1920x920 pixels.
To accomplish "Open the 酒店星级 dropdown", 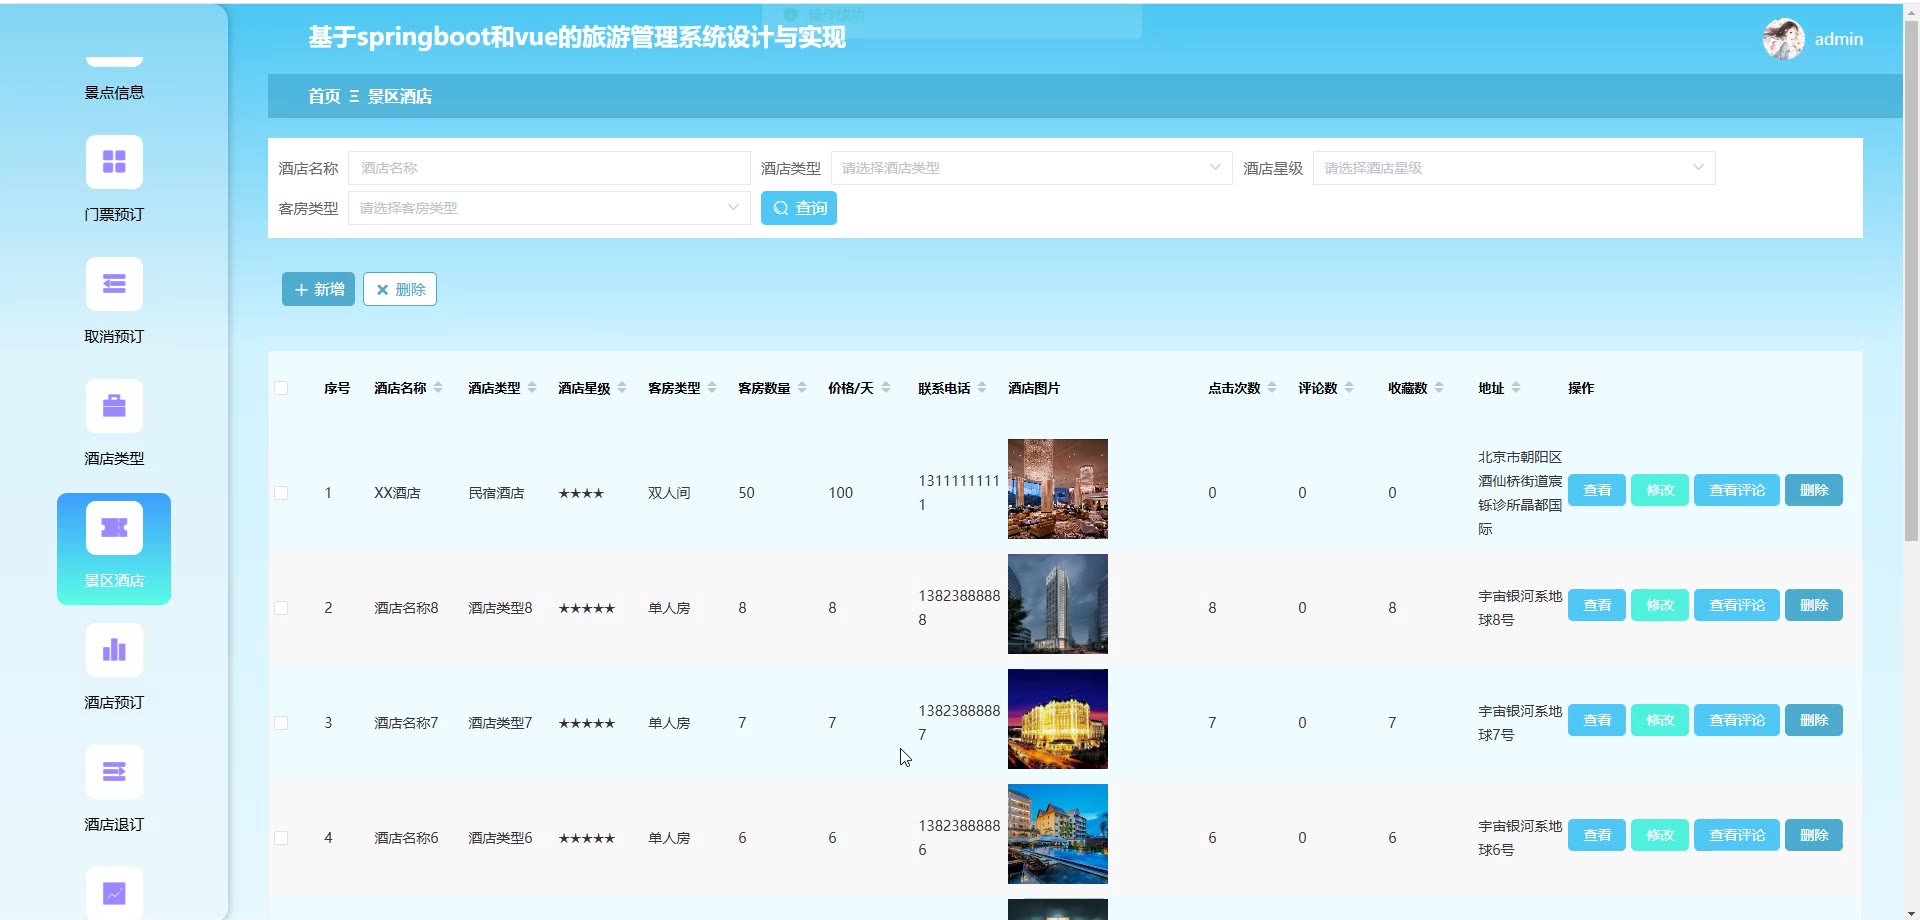I will [x=1513, y=168].
